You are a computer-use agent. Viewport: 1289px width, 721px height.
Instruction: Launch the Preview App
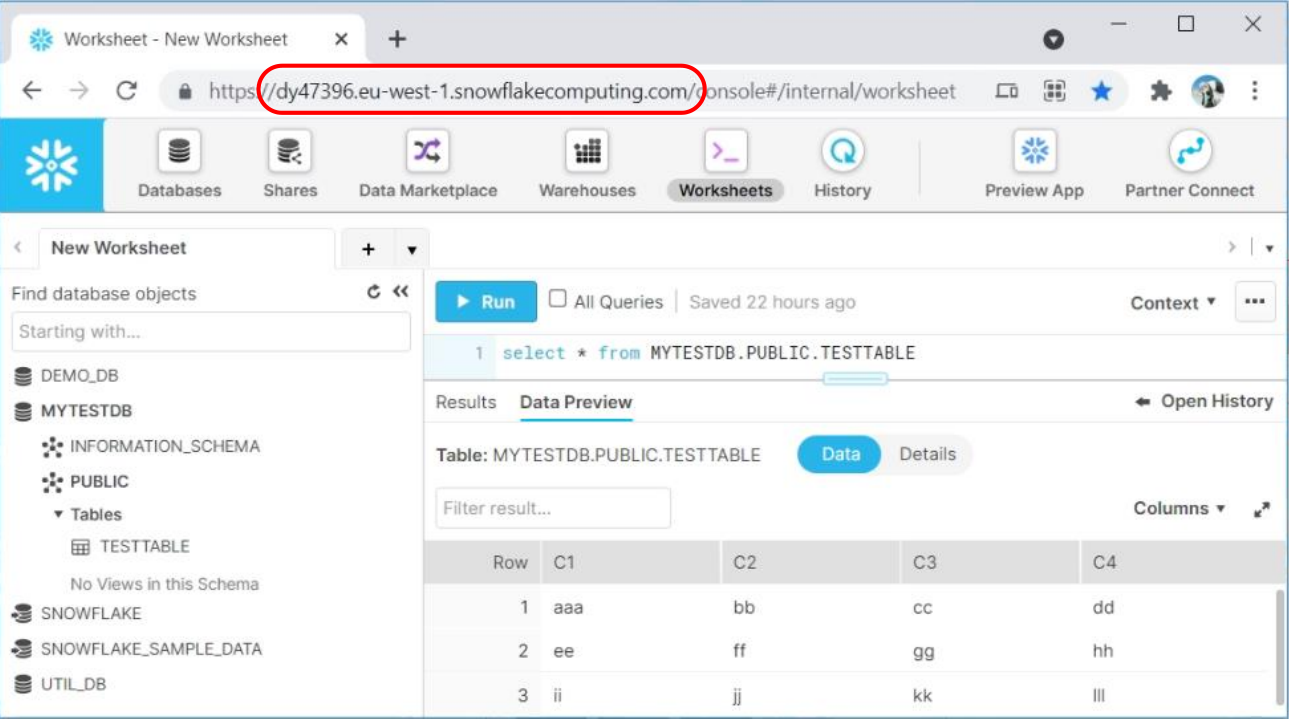pyautogui.click(x=1034, y=153)
